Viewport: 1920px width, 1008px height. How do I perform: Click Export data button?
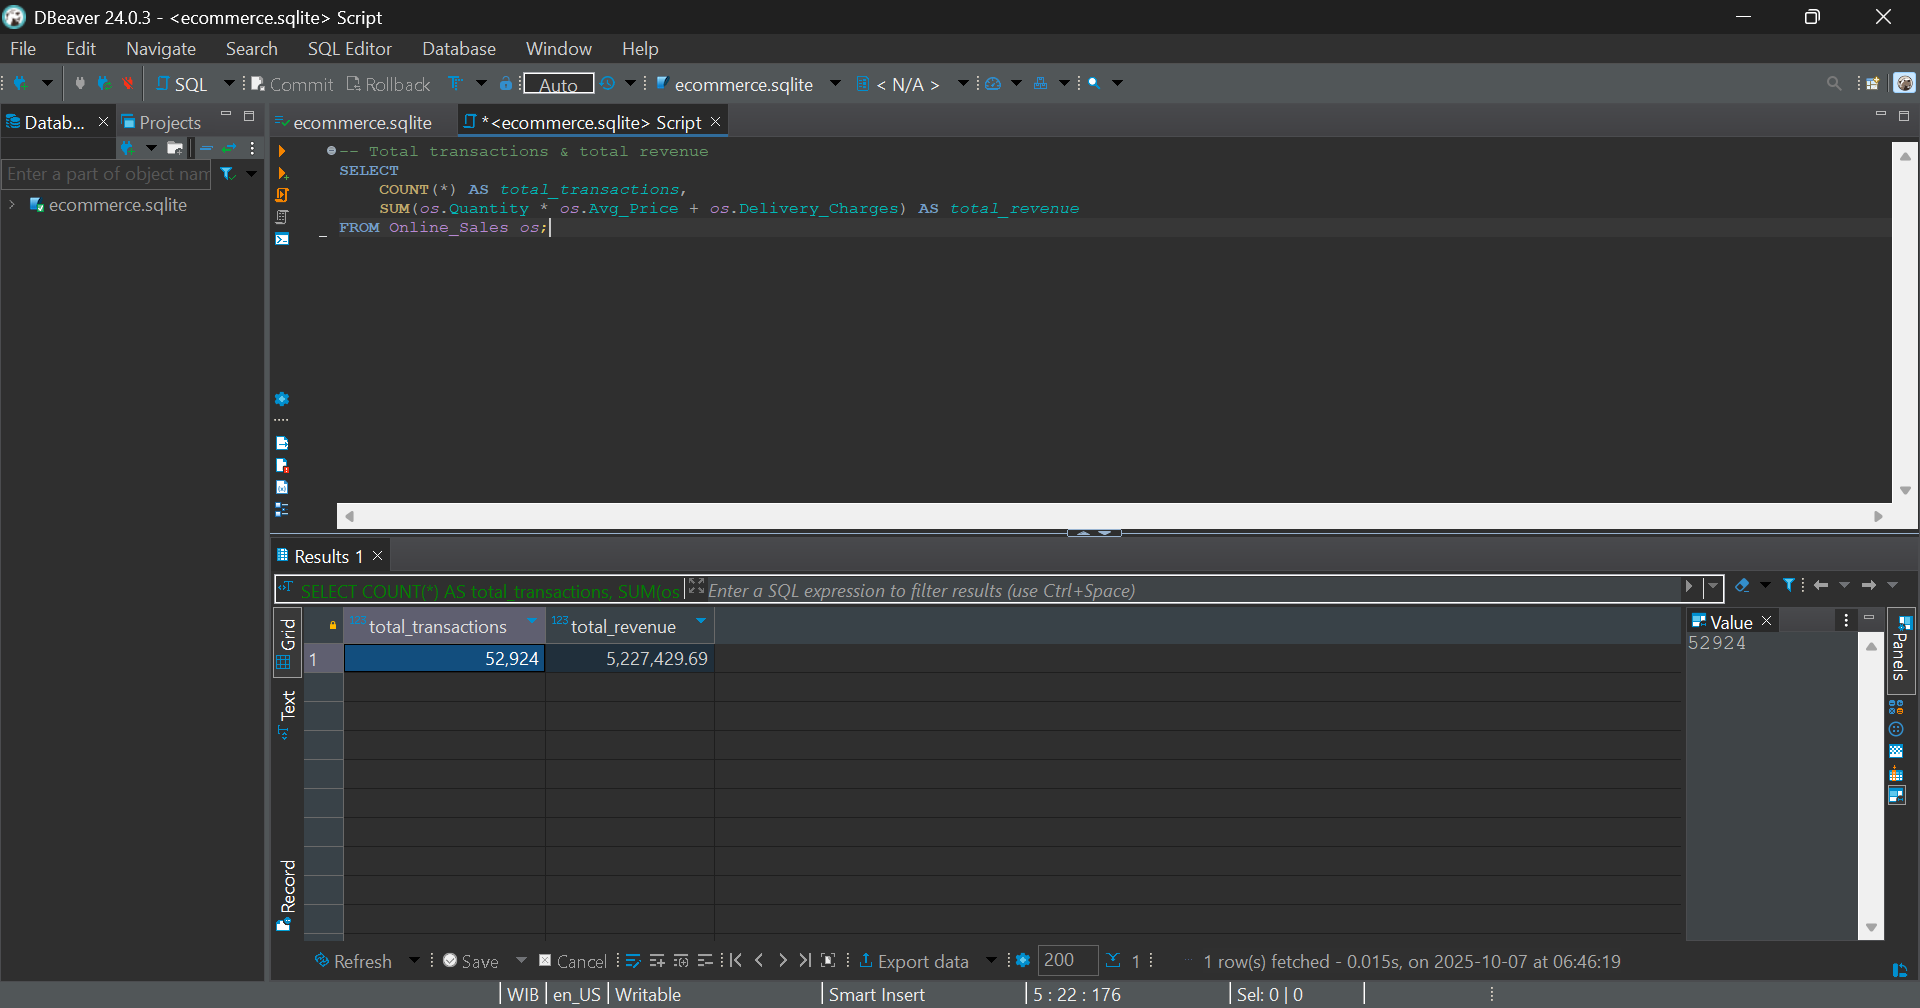[913, 961]
